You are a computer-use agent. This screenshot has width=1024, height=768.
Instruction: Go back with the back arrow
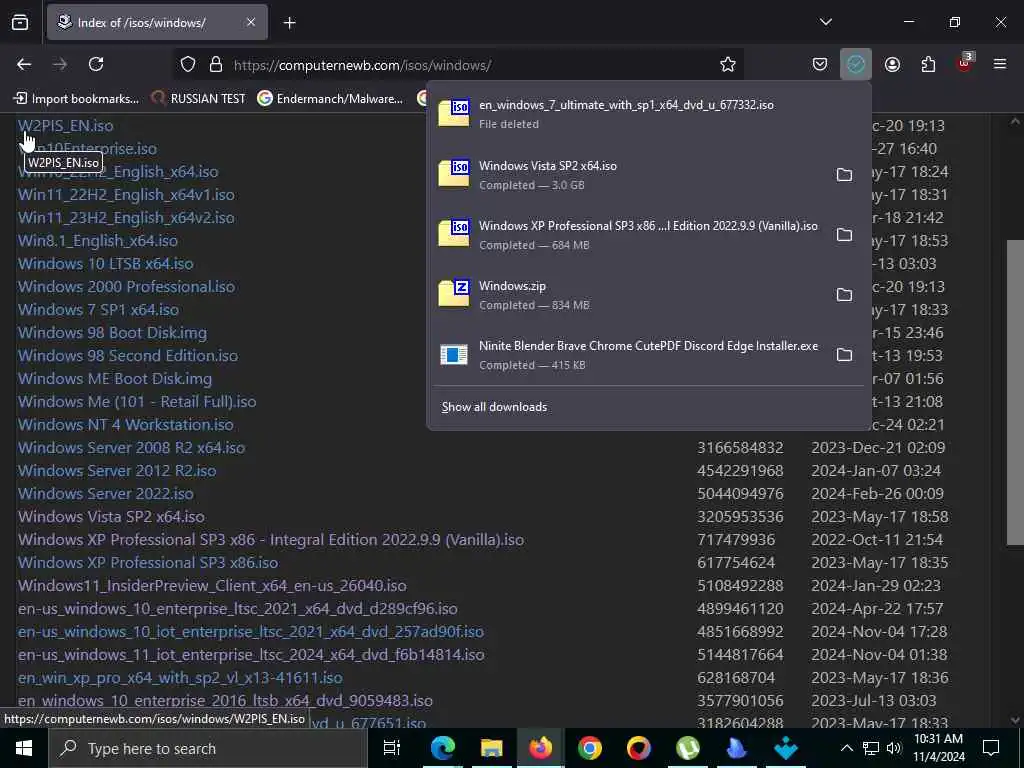click(24, 64)
